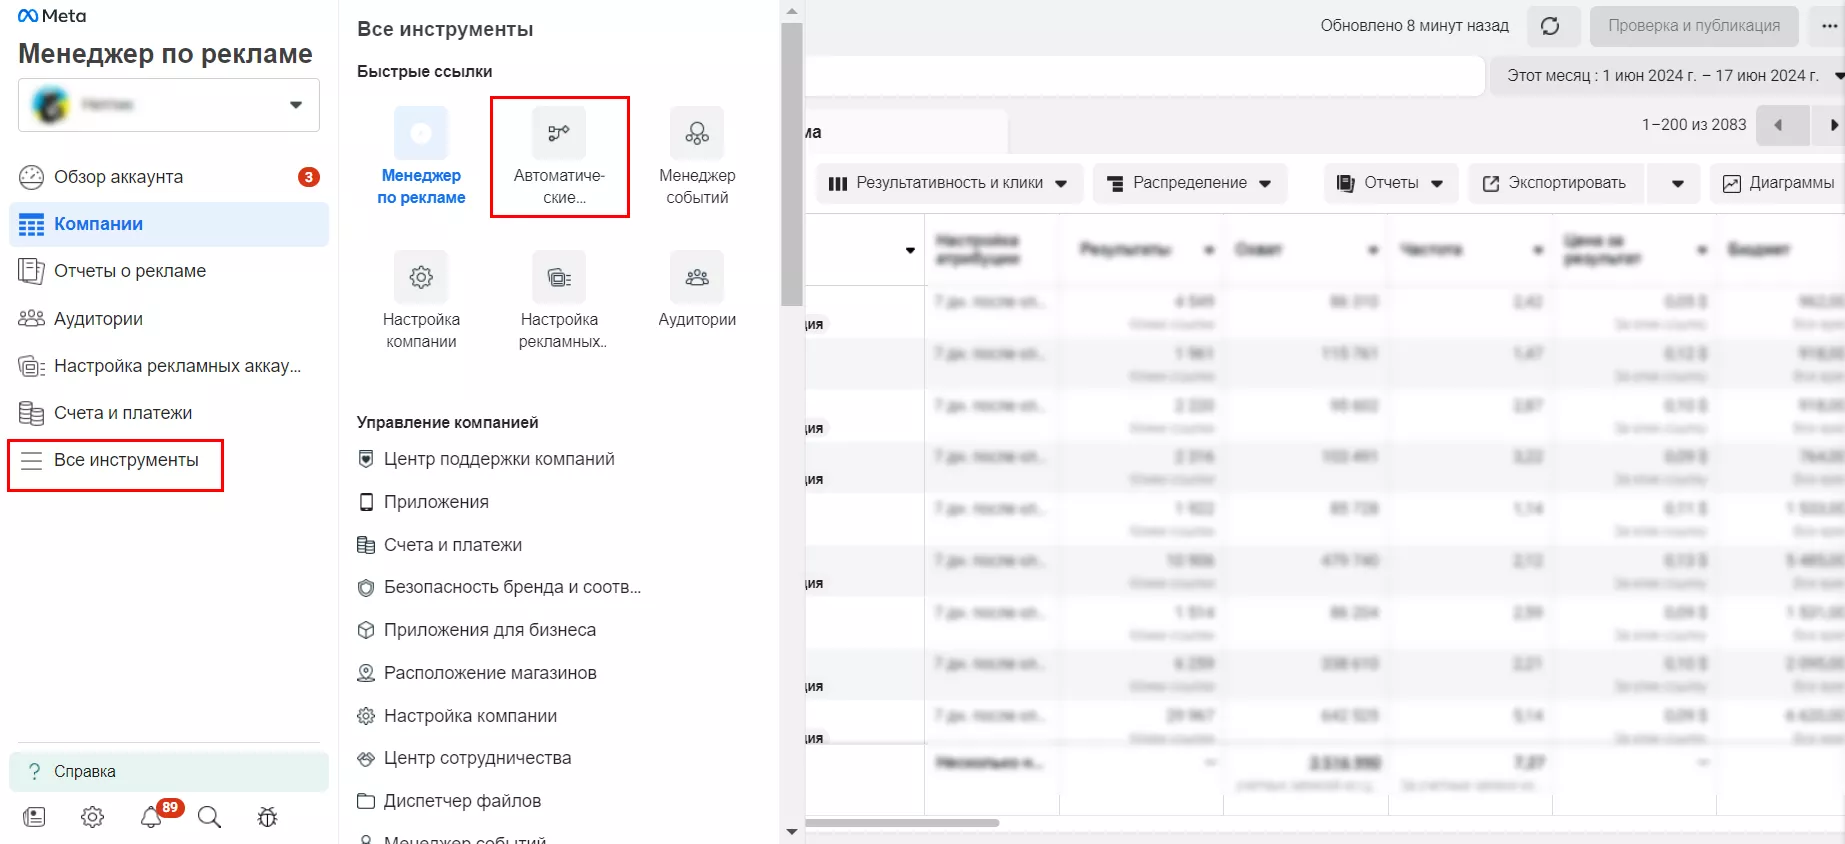The image size is (1845, 844).
Task: Select Аудитории in left sidebar
Action: [169, 319]
